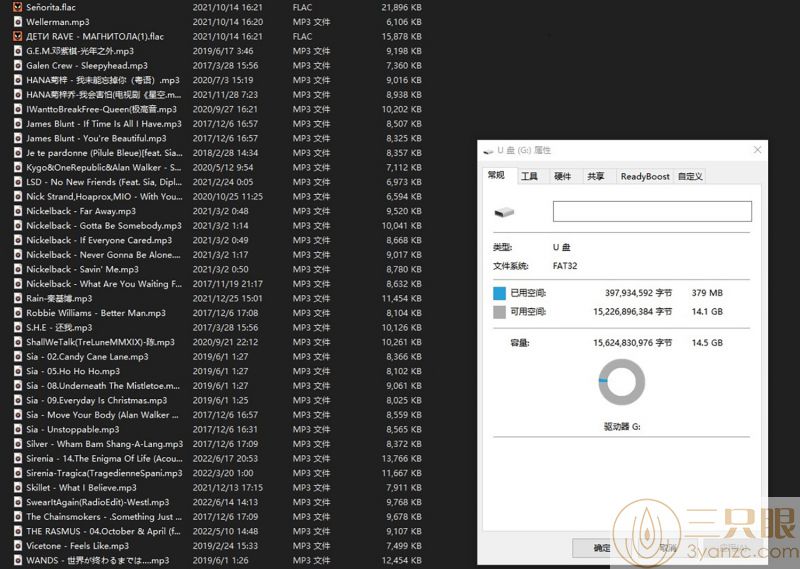Screen dimensions: 800x569
Task: Open the 工具 tab
Action: [x=529, y=176]
